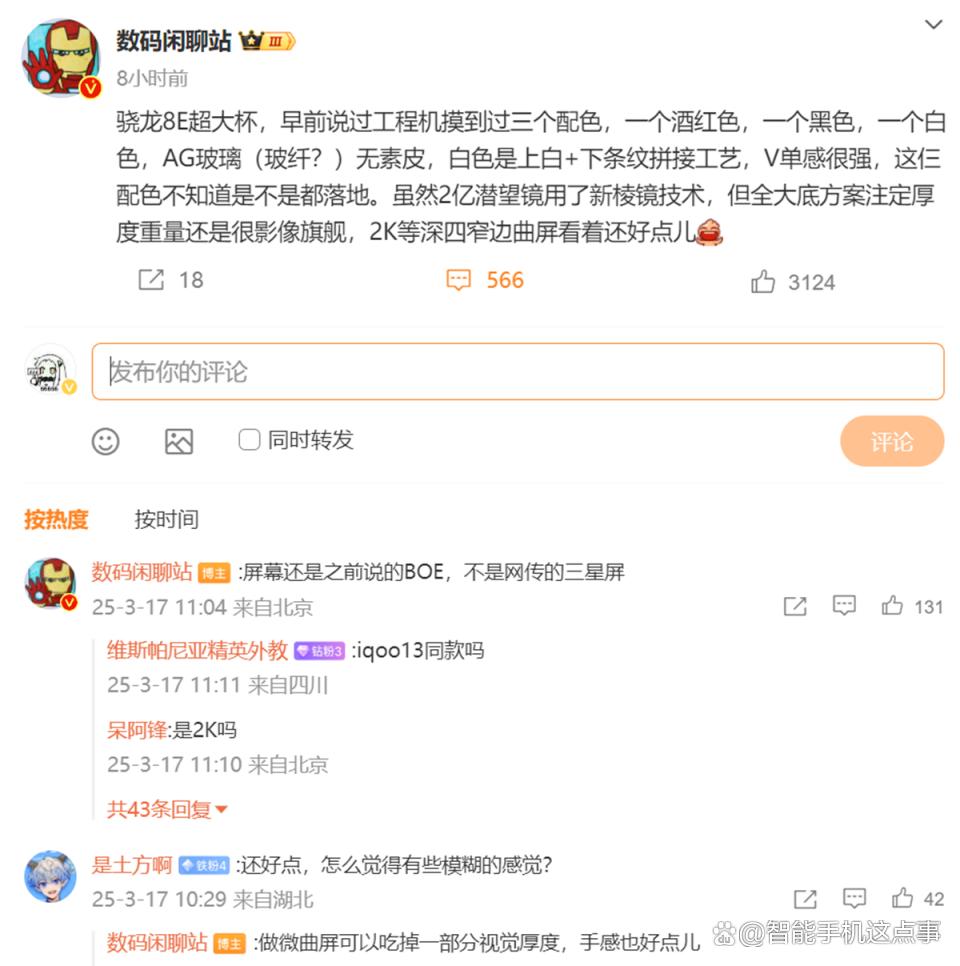
Task: Focus the 发布你的评论 comment input
Action: pyautogui.click(x=518, y=371)
